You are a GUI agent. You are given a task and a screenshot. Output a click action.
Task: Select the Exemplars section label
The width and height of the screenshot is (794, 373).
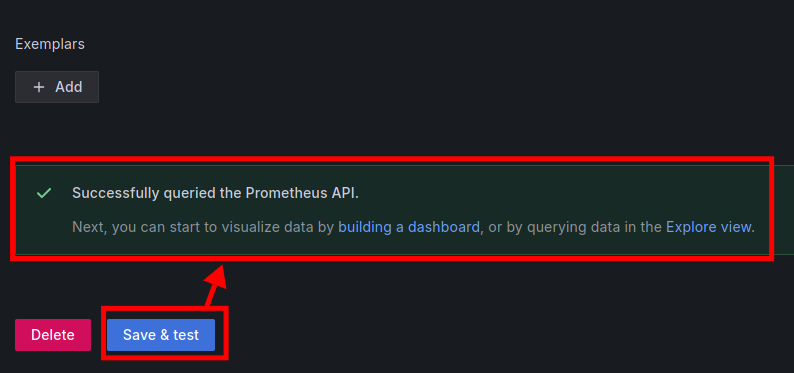click(50, 44)
